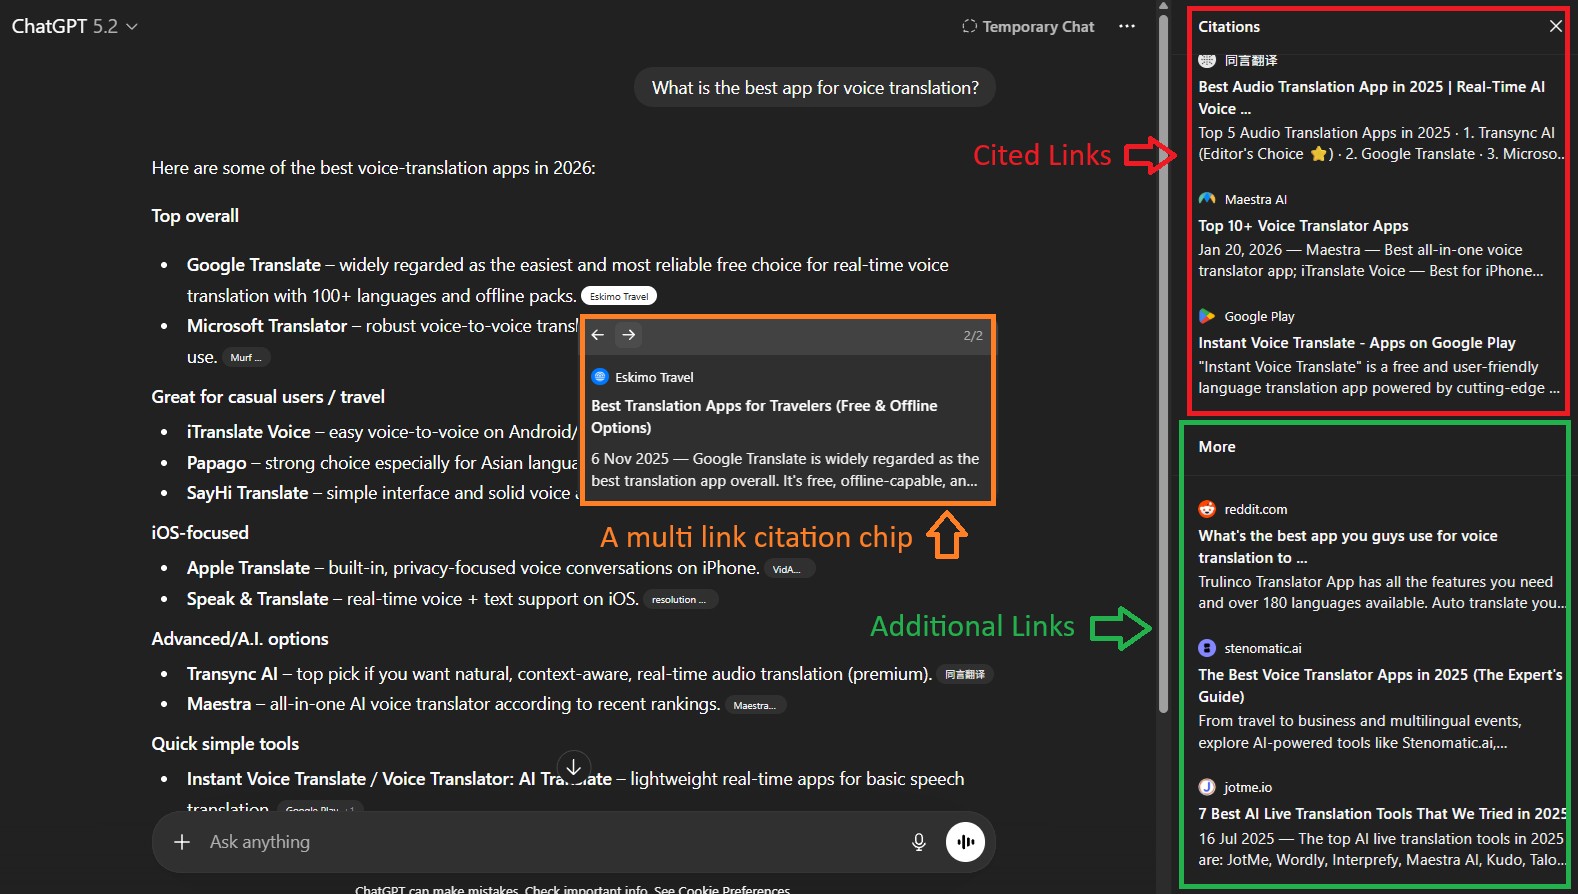Click the 'SayHi Translate' list item text

tap(247, 493)
